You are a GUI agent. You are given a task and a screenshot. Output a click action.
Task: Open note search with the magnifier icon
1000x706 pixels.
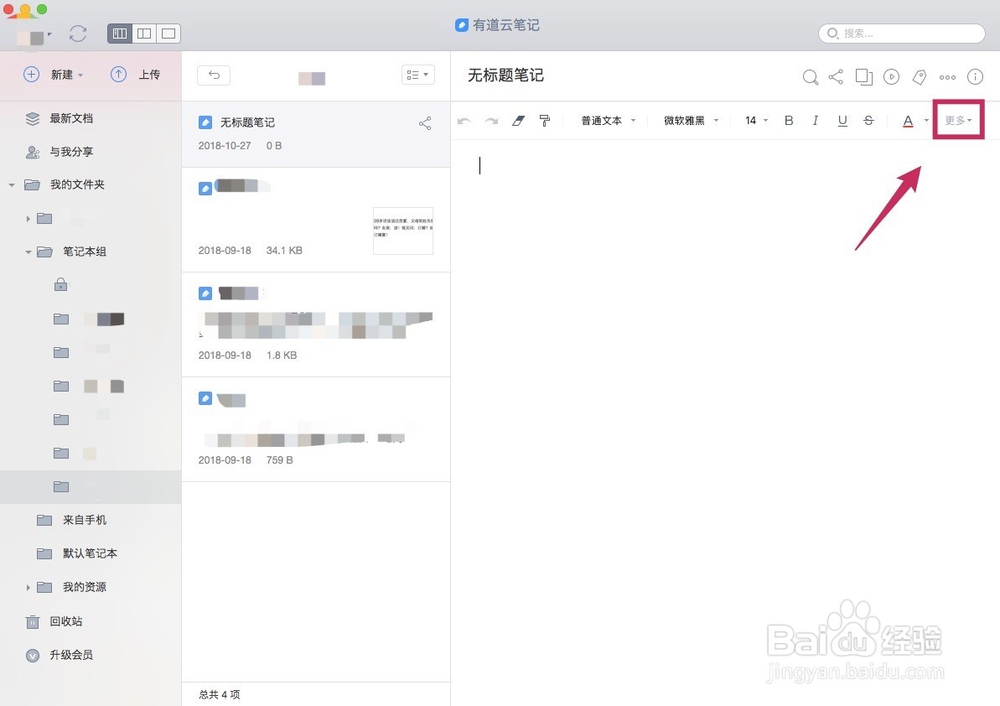(810, 77)
